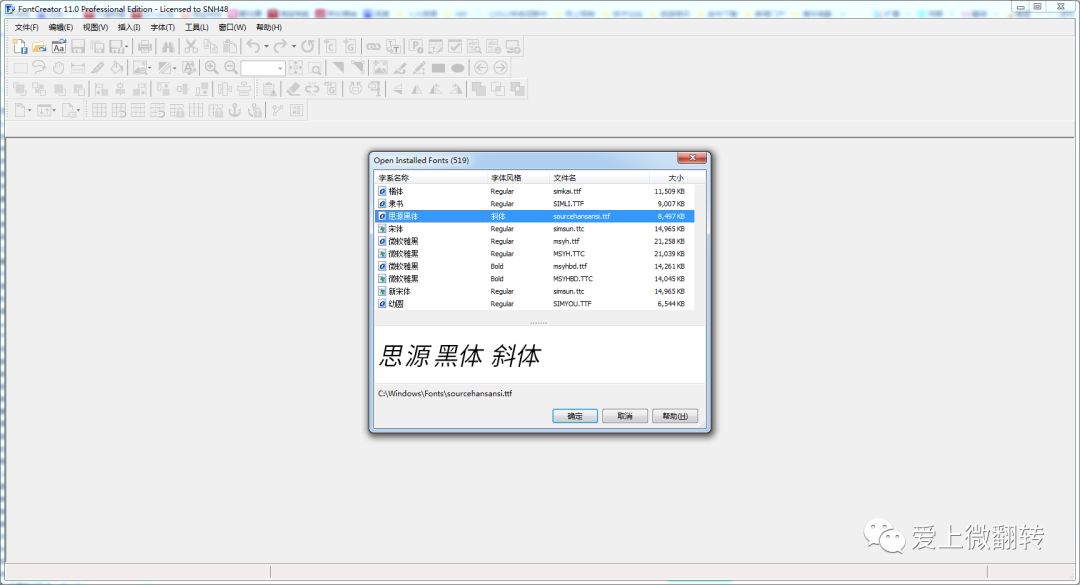Select the 宋体 font row
This screenshot has width=1080, height=585.
(534, 229)
